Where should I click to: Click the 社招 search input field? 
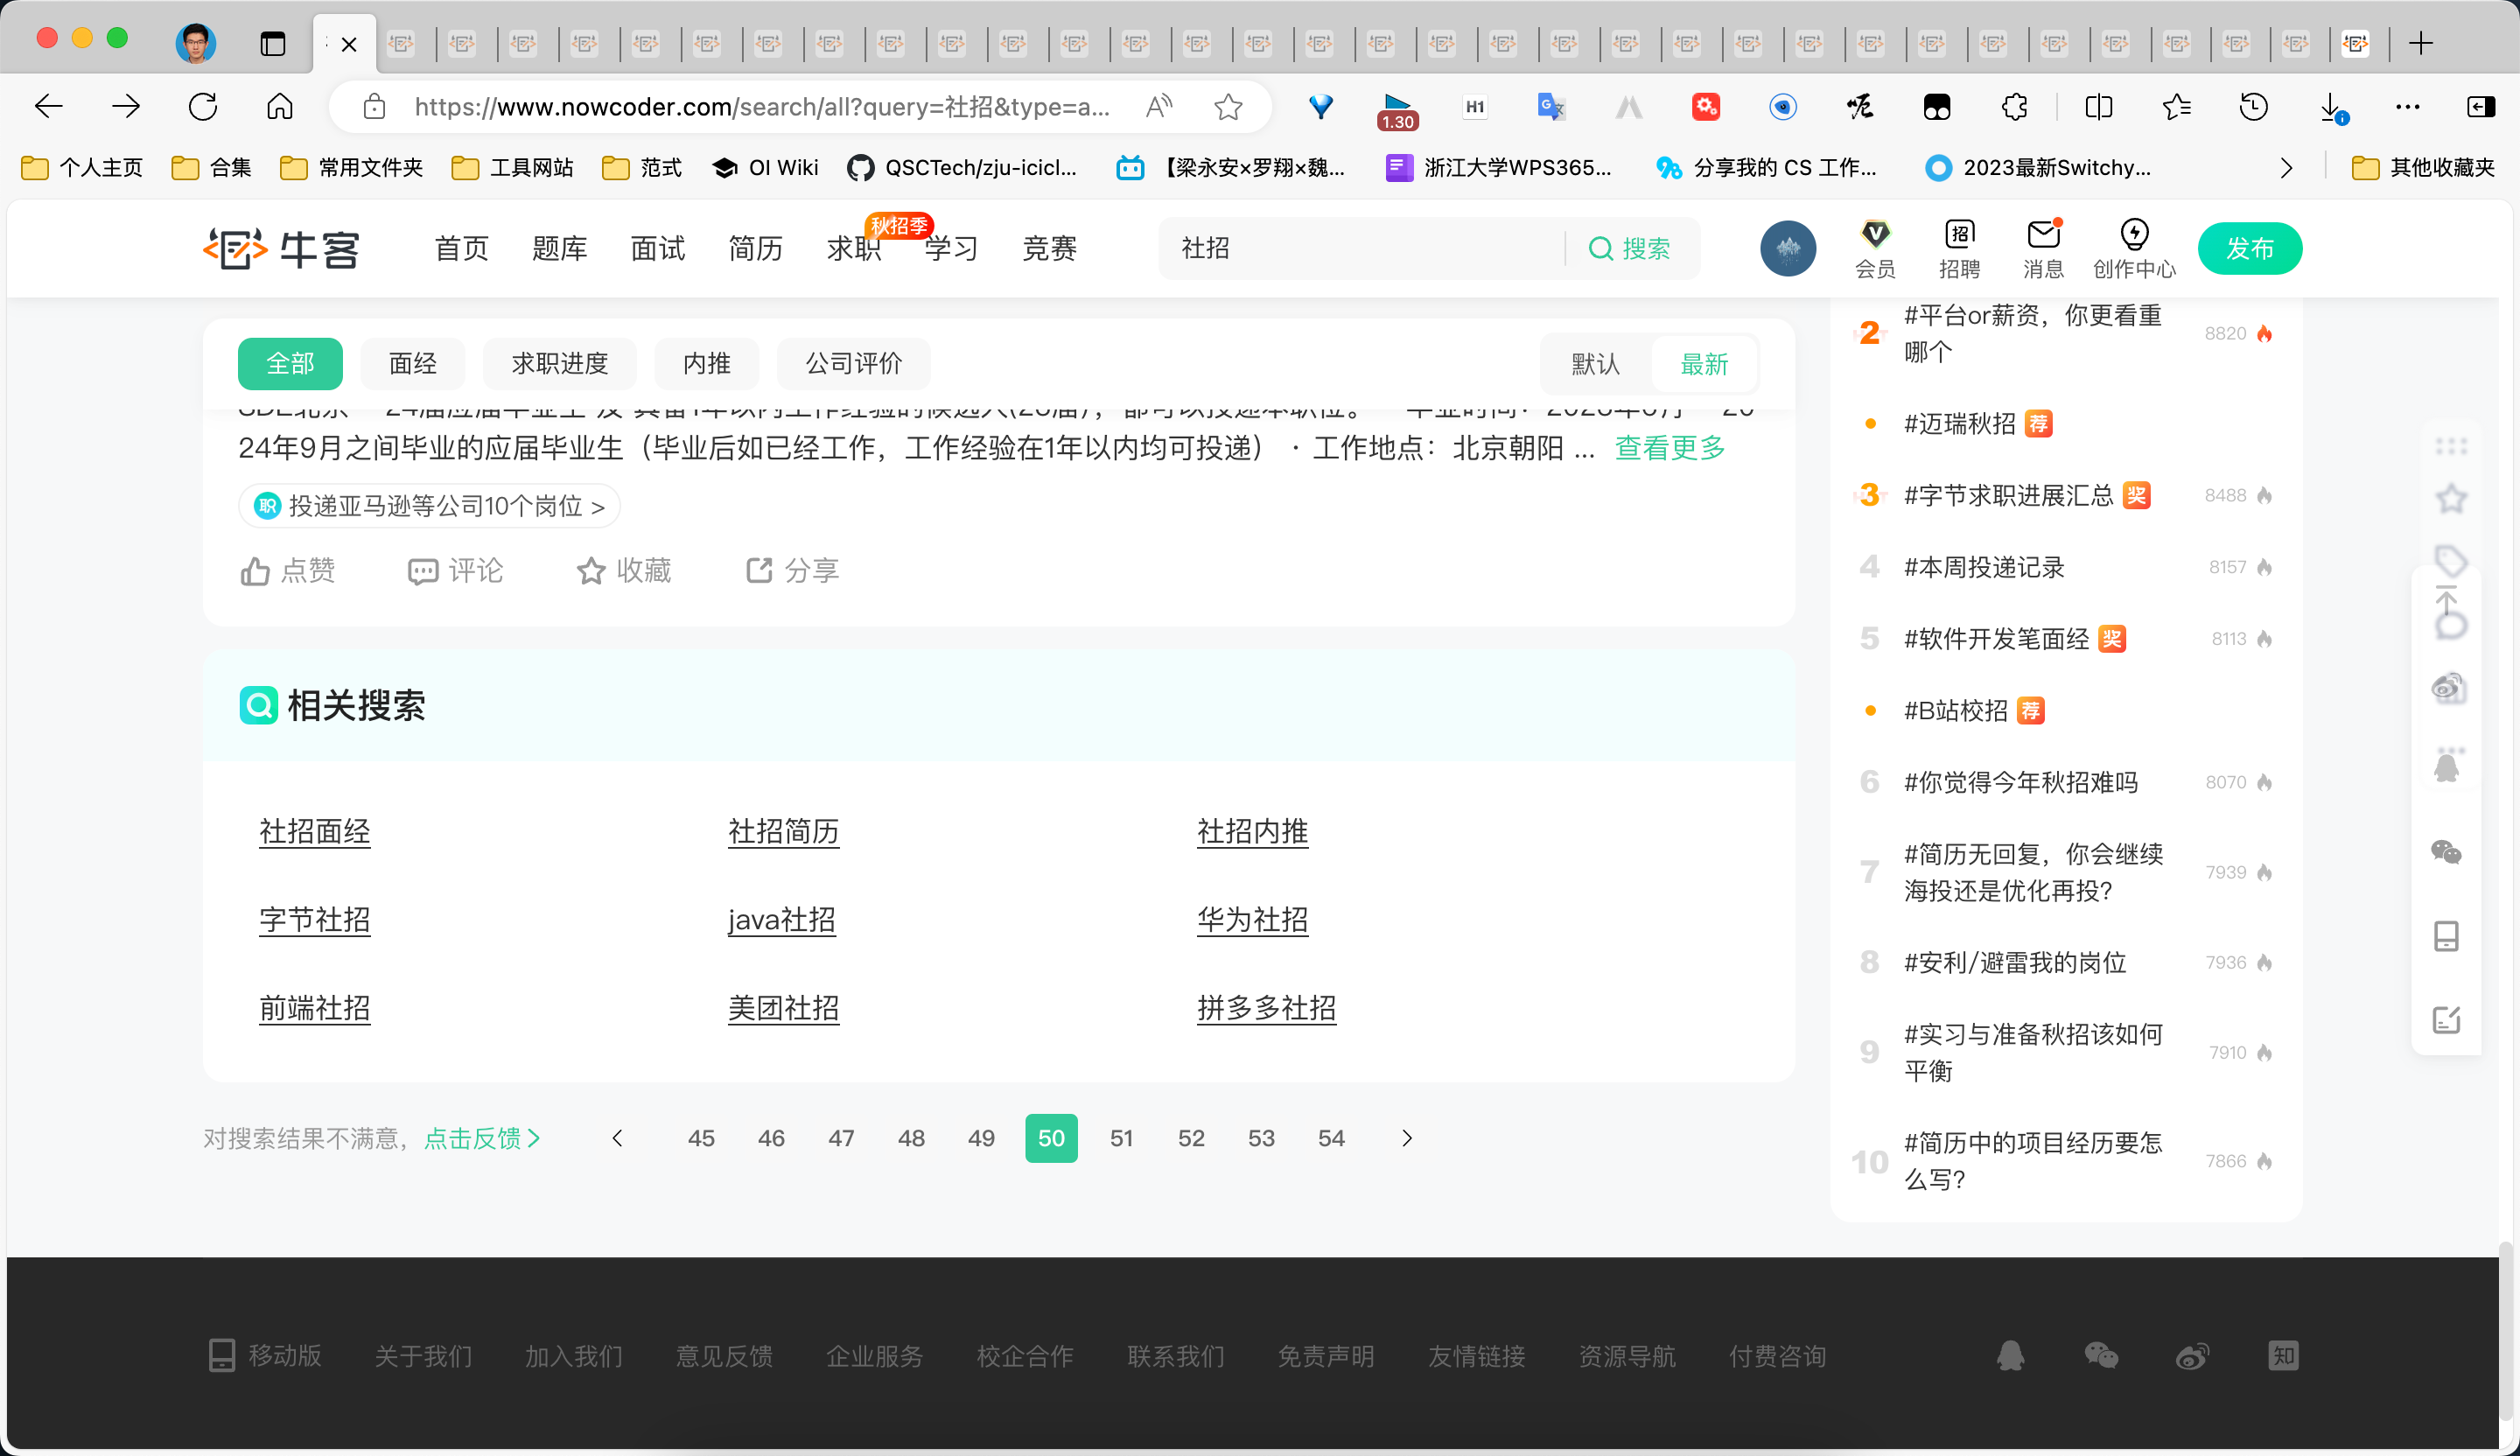[x=1360, y=248]
